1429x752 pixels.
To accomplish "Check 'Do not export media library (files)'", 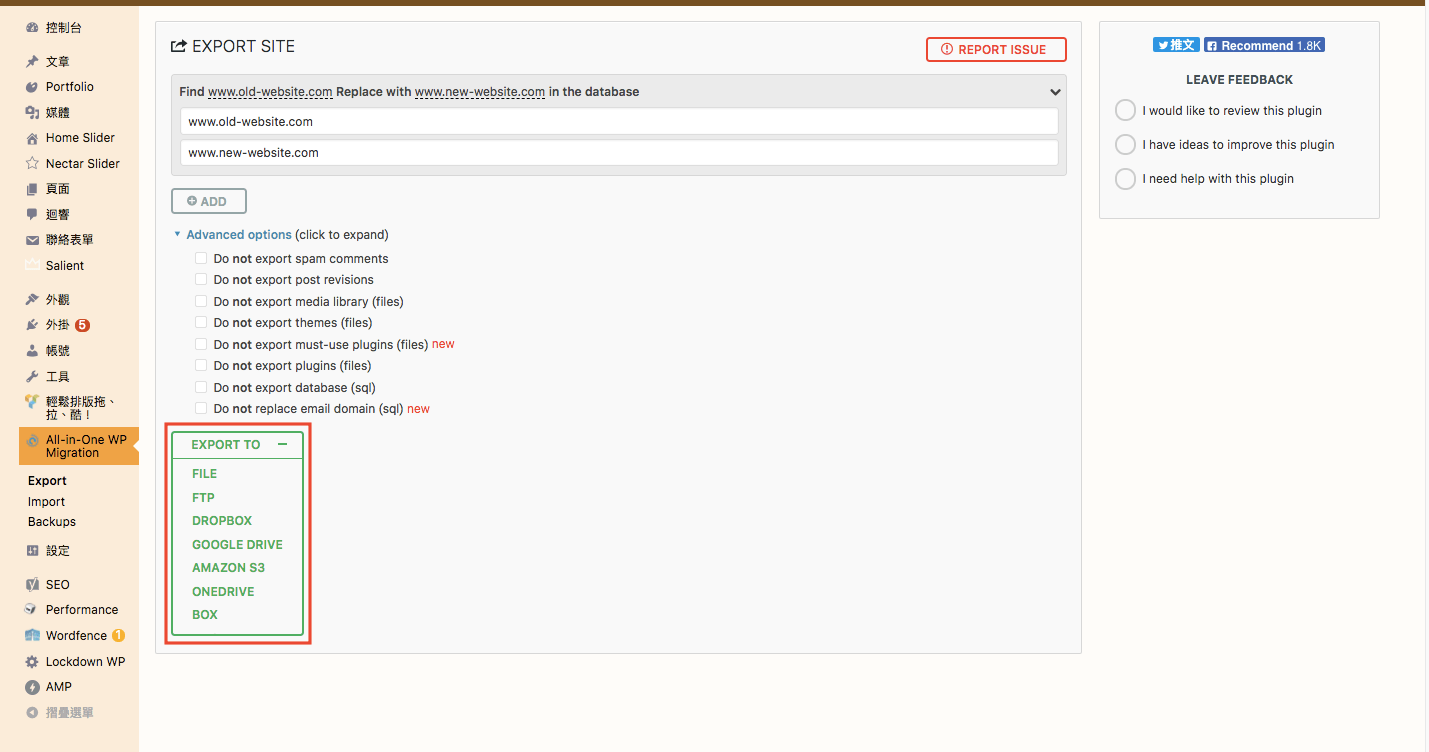I will (201, 301).
